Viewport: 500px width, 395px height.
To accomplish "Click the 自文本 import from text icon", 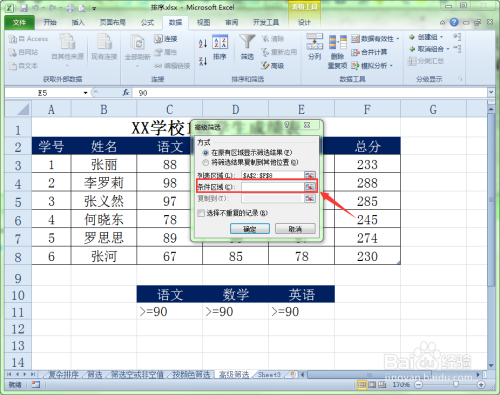I will pos(13,66).
